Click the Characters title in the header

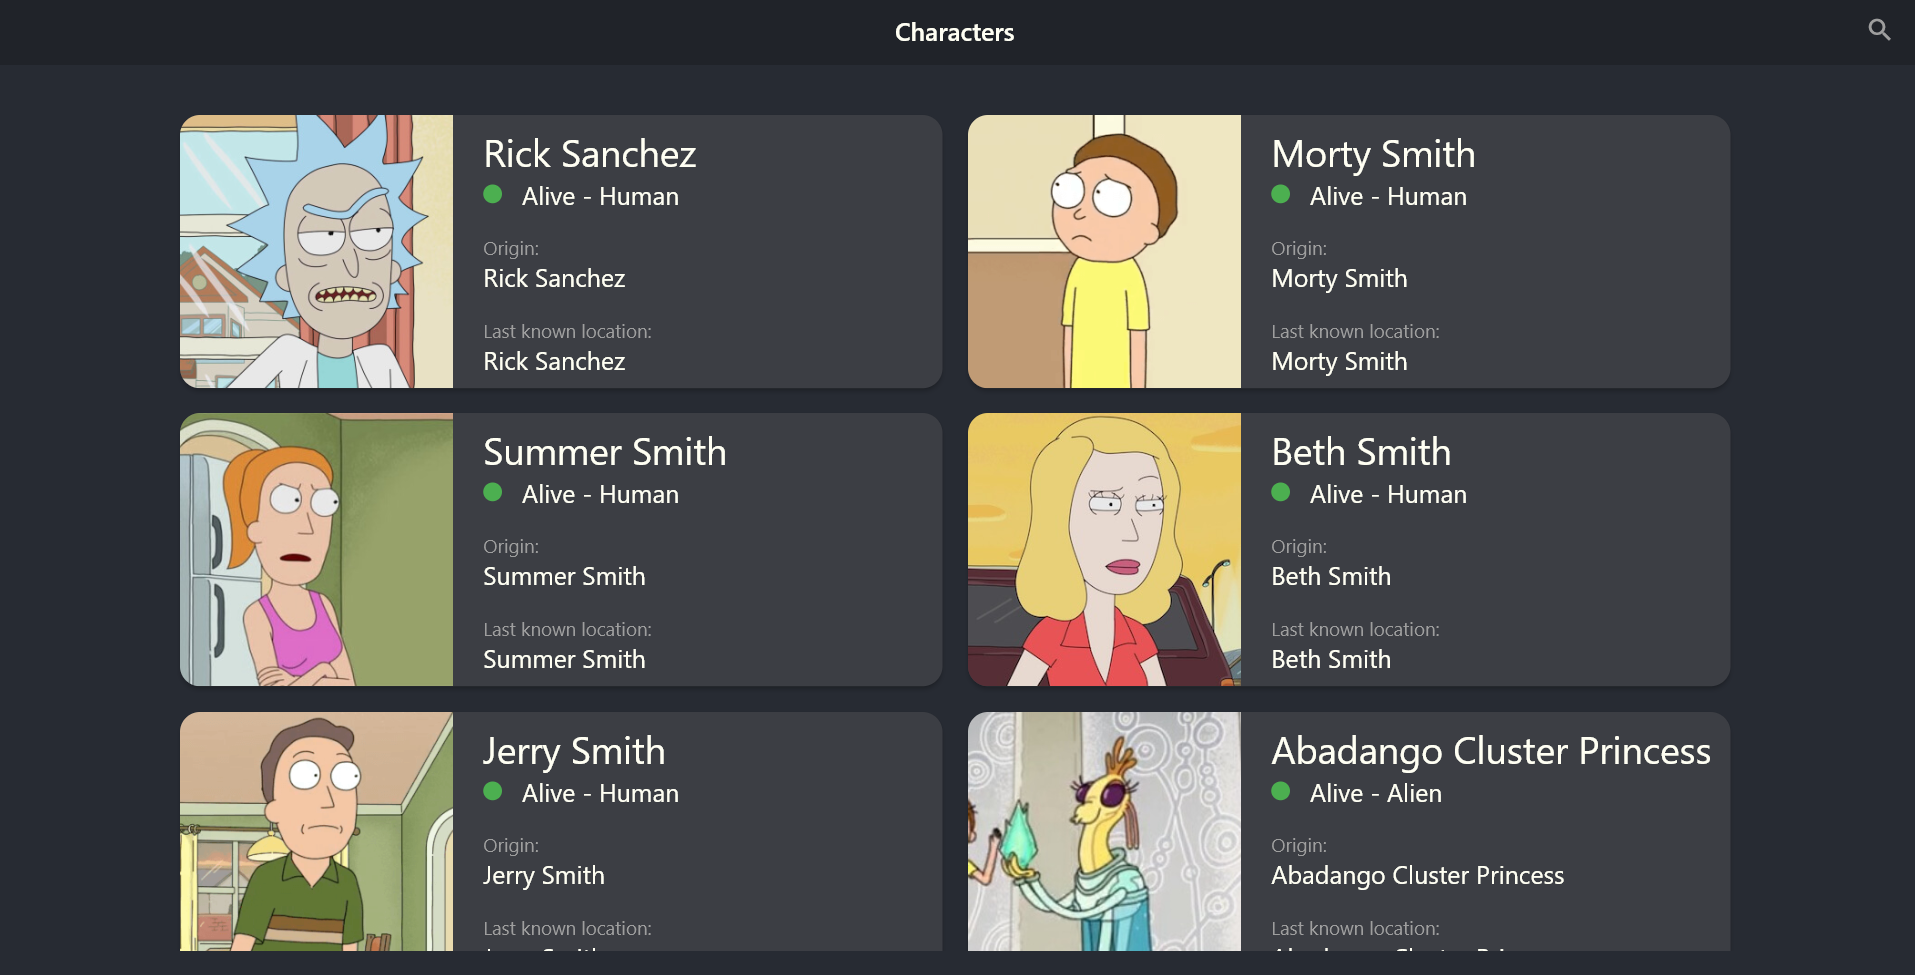[954, 31]
